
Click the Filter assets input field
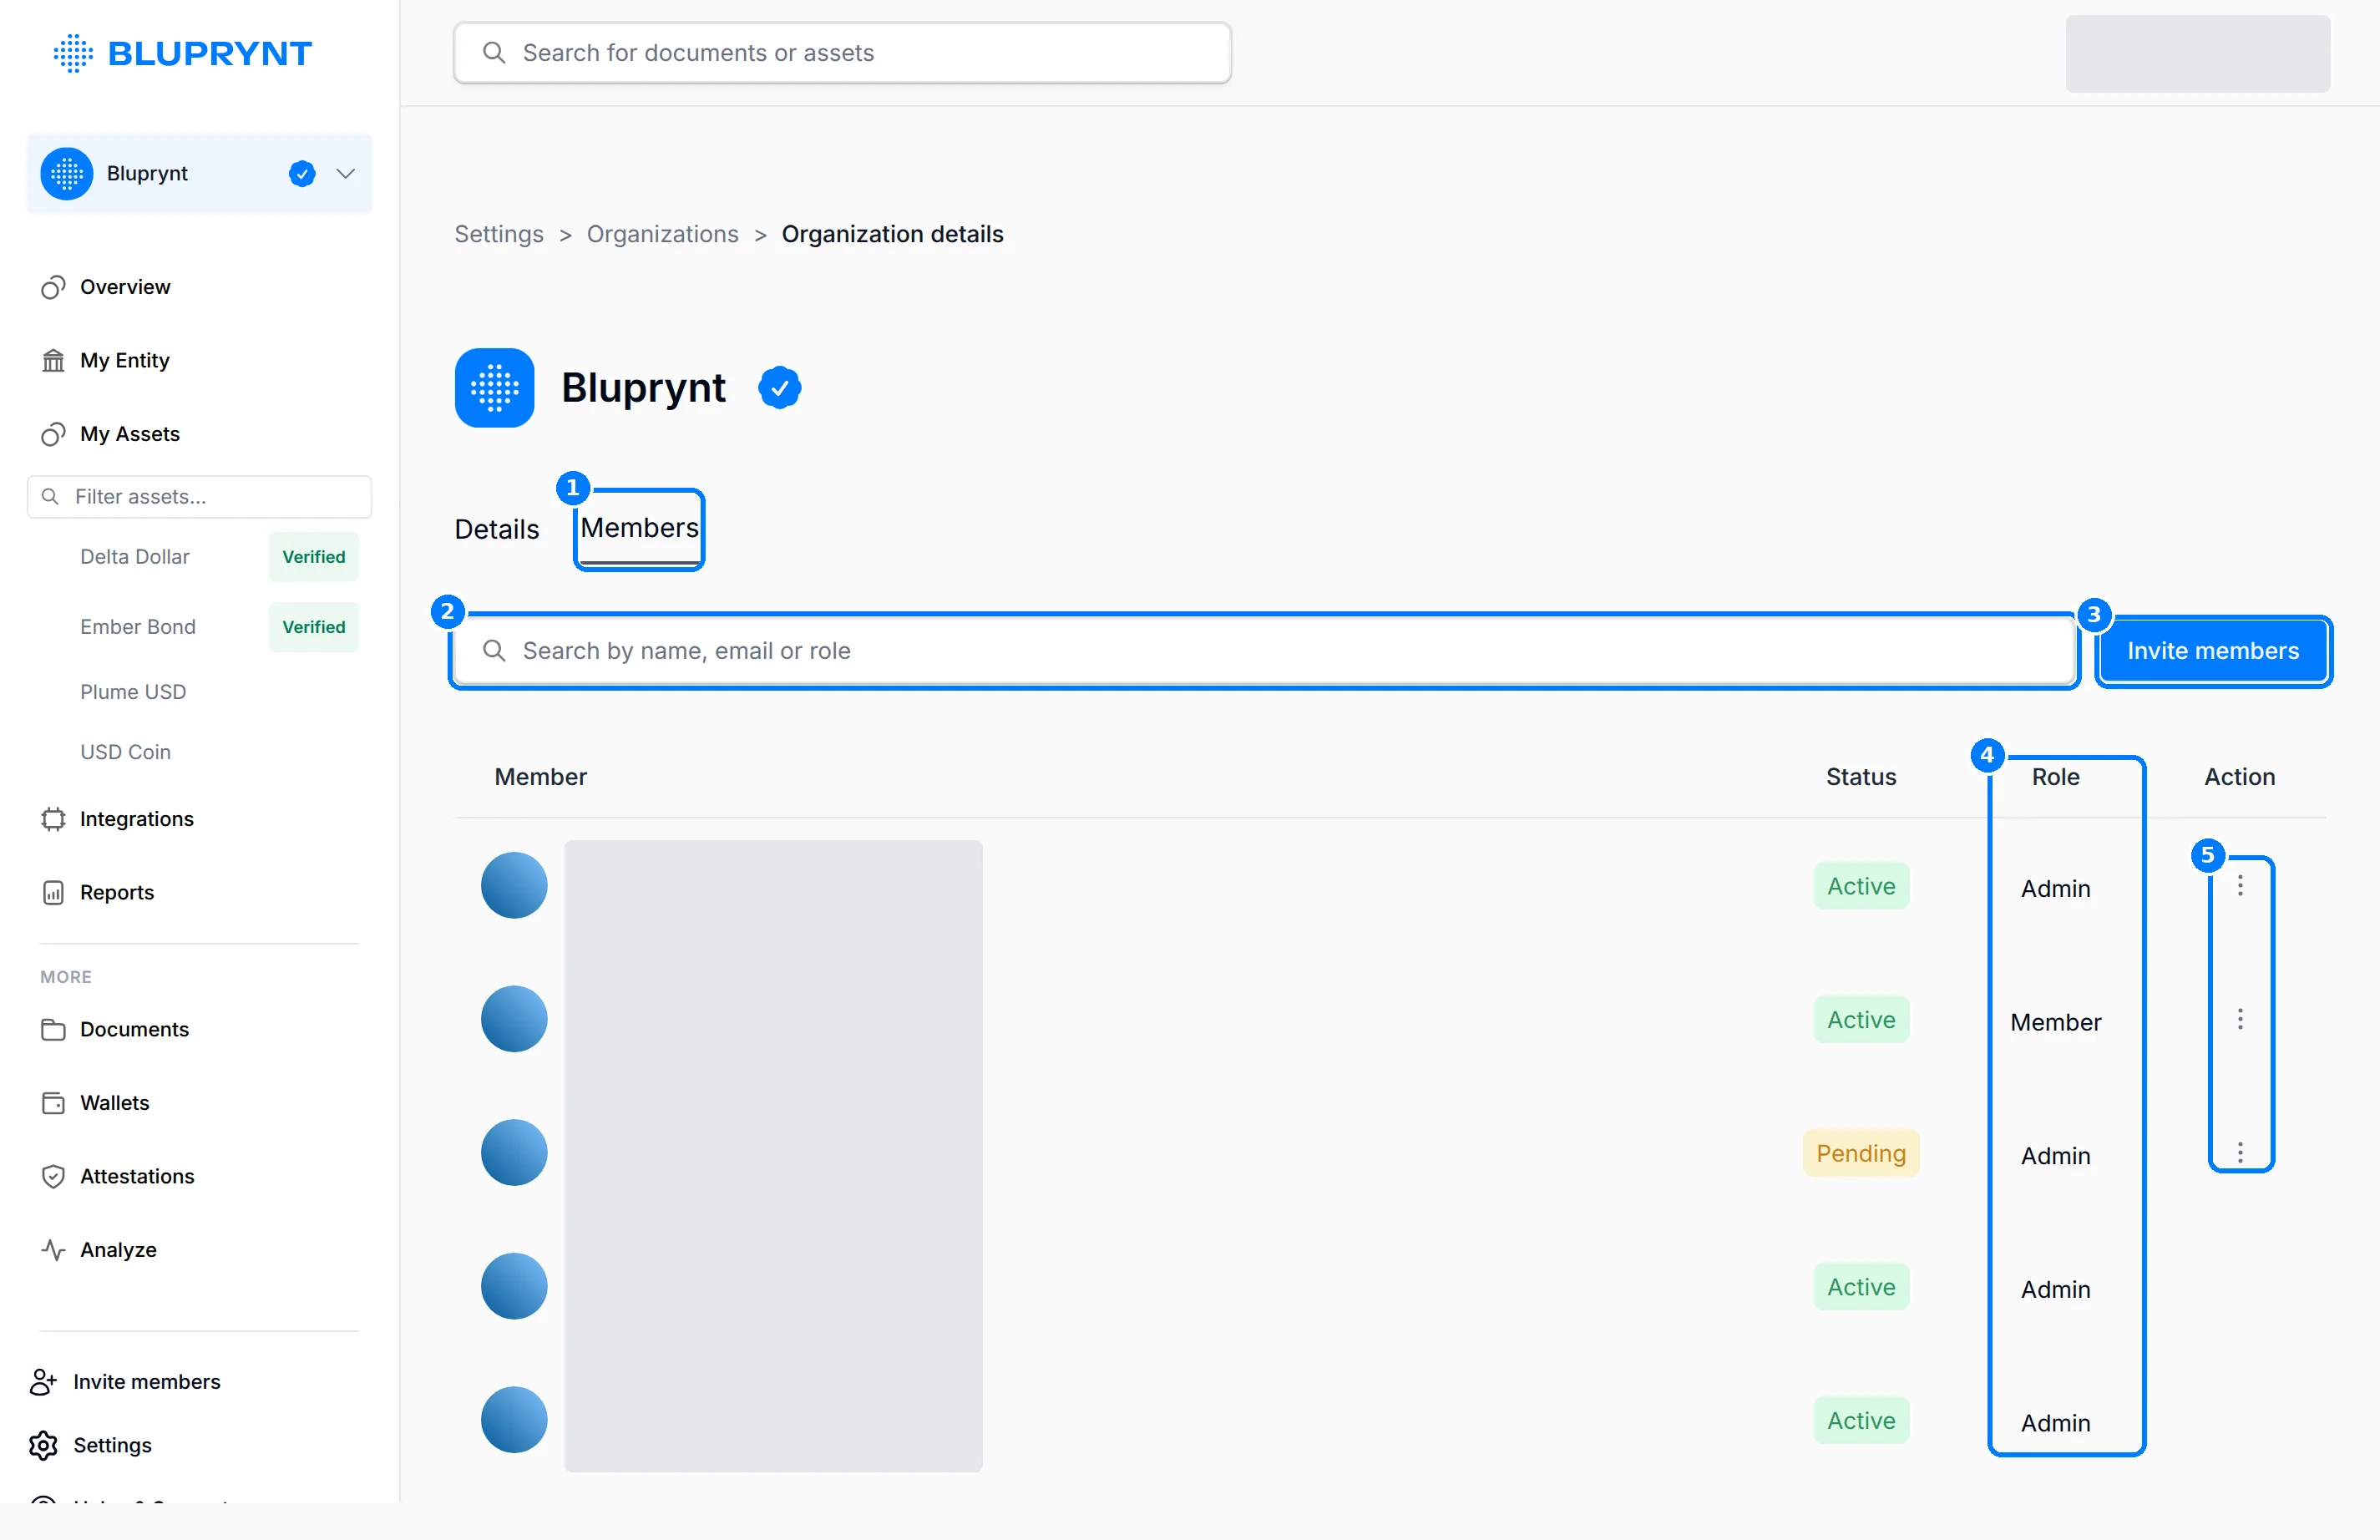[x=200, y=497]
